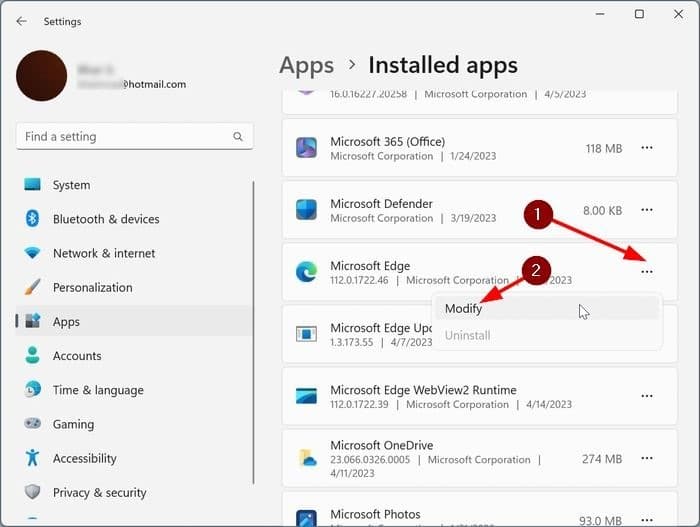Screen dimensions: 700x527
Task: Click the Edge WebView2 Runtime app icon
Action: coord(307,396)
